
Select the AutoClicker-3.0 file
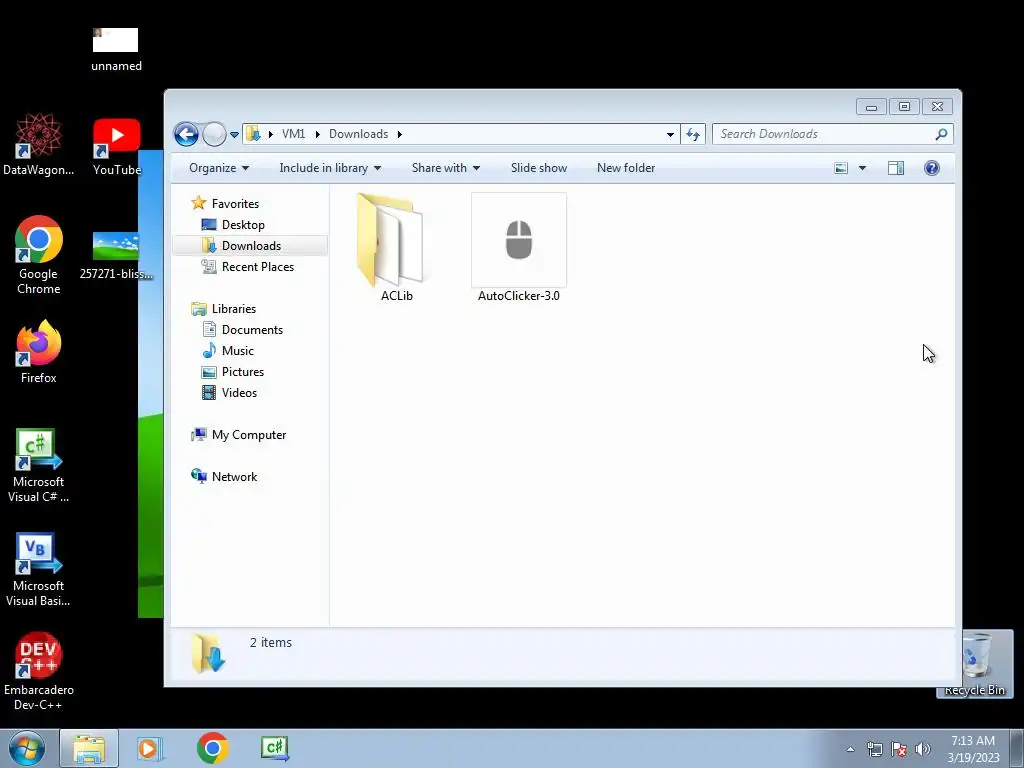[x=519, y=247]
